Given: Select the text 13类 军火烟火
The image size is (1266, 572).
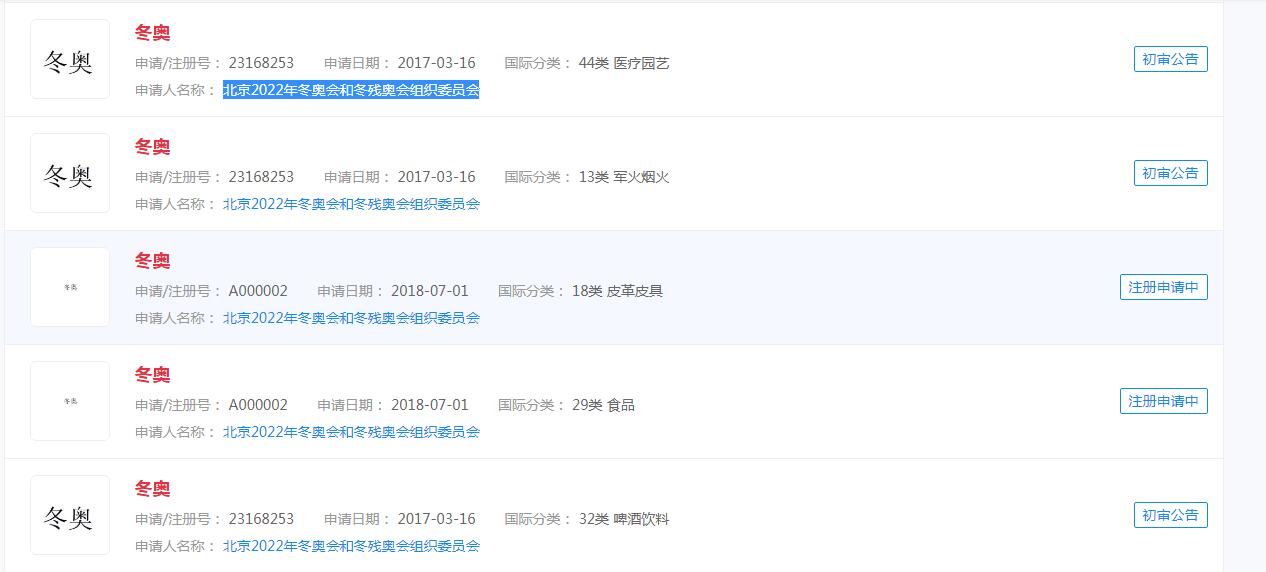Looking at the screenshot, I should point(624,177).
